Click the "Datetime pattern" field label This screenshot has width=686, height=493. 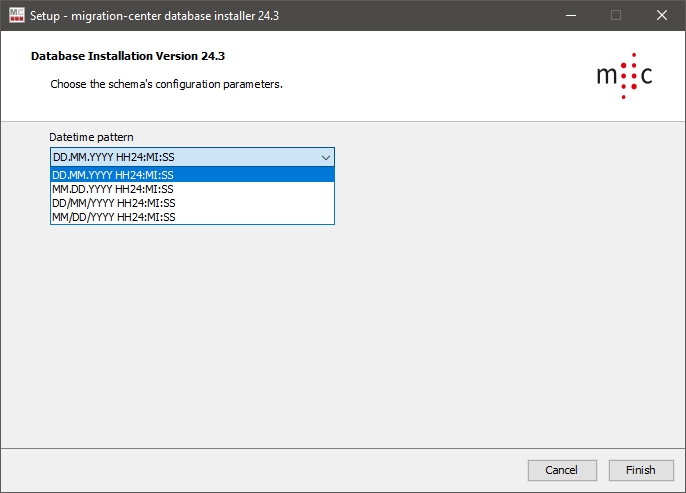coord(91,137)
